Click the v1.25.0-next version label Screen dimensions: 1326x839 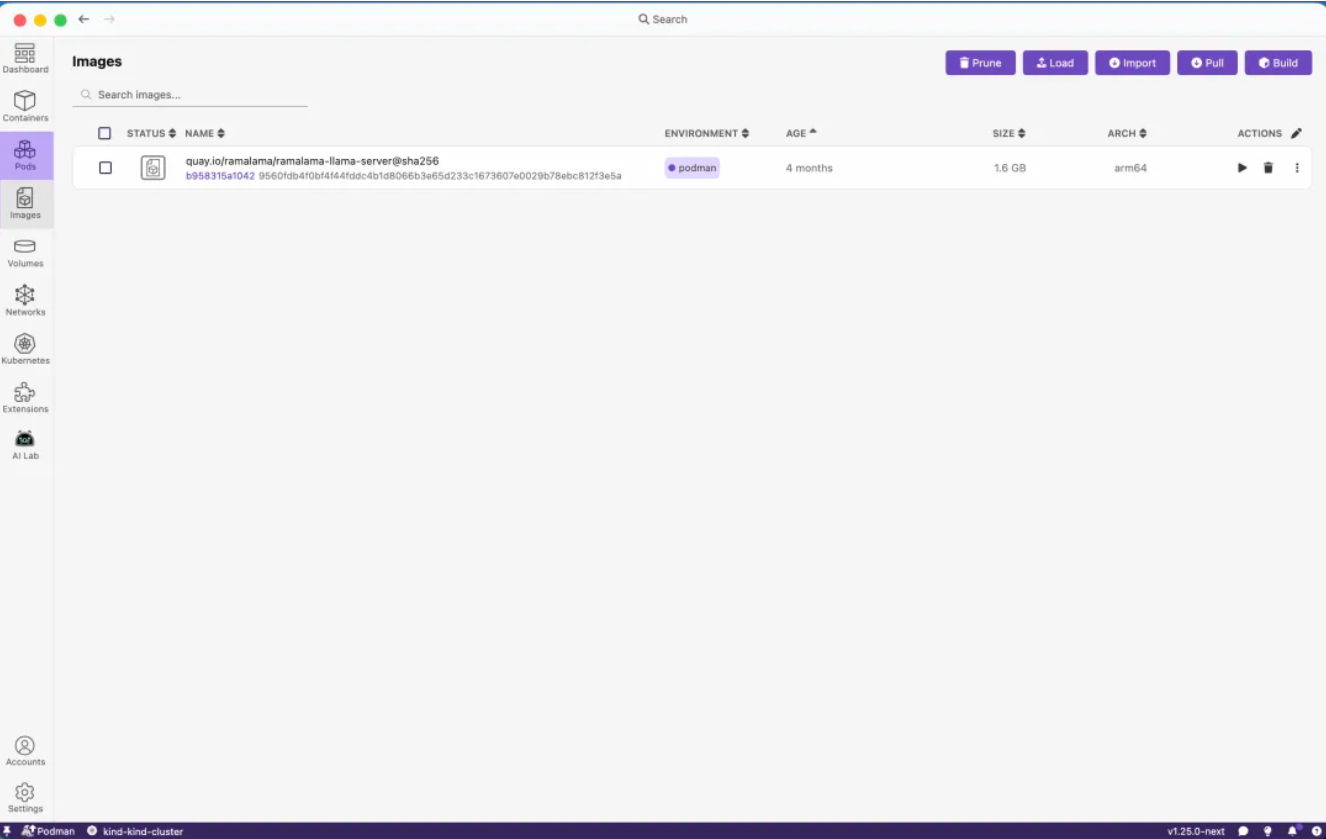click(x=1196, y=831)
